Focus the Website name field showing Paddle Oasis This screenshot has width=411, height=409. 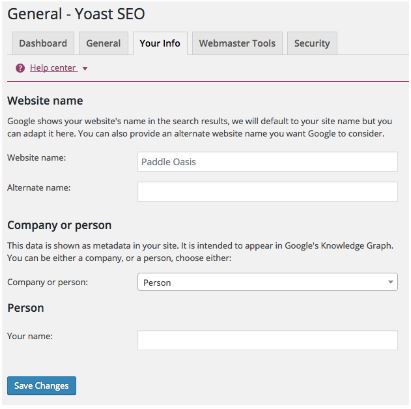(267, 162)
